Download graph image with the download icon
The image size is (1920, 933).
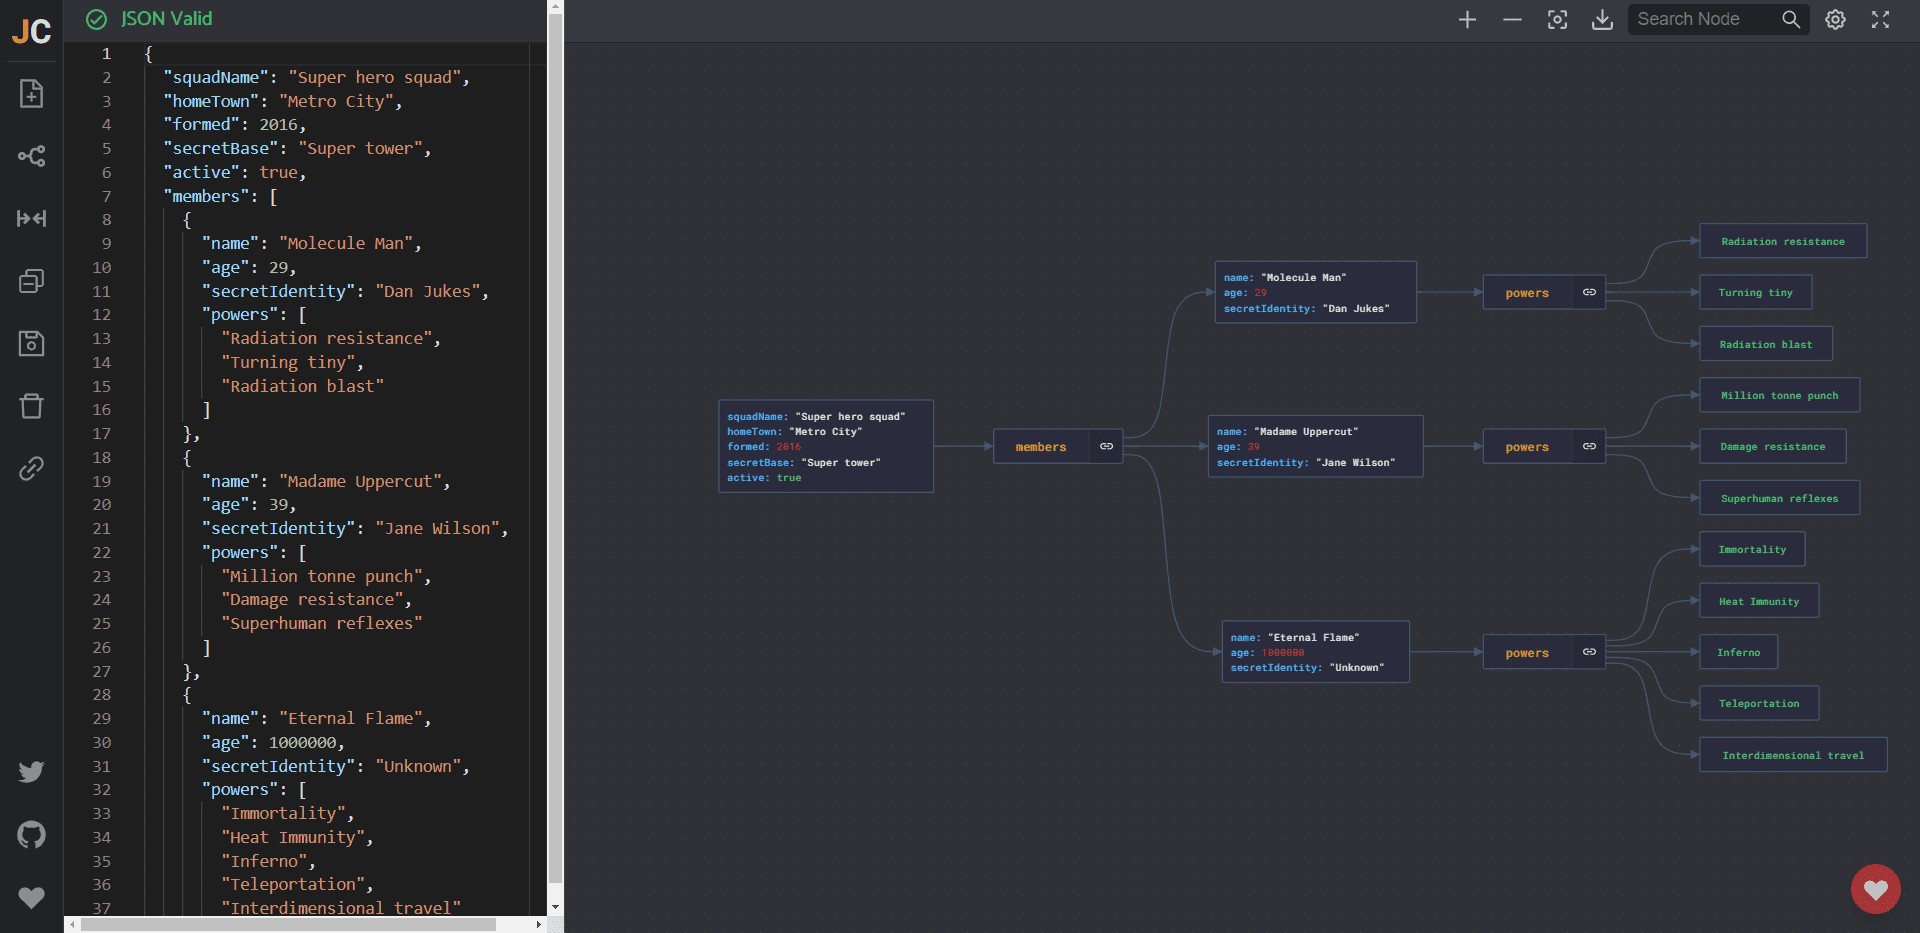(x=1602, y=19)
